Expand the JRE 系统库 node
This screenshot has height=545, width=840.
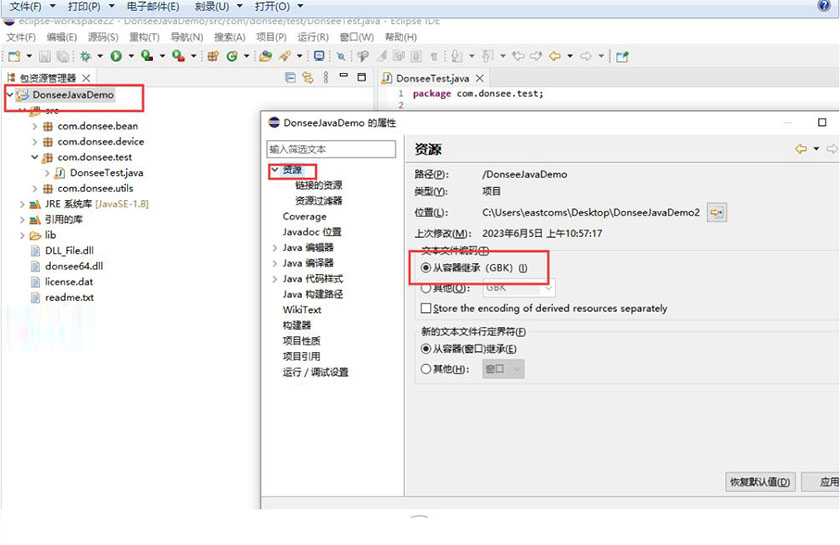22,204
